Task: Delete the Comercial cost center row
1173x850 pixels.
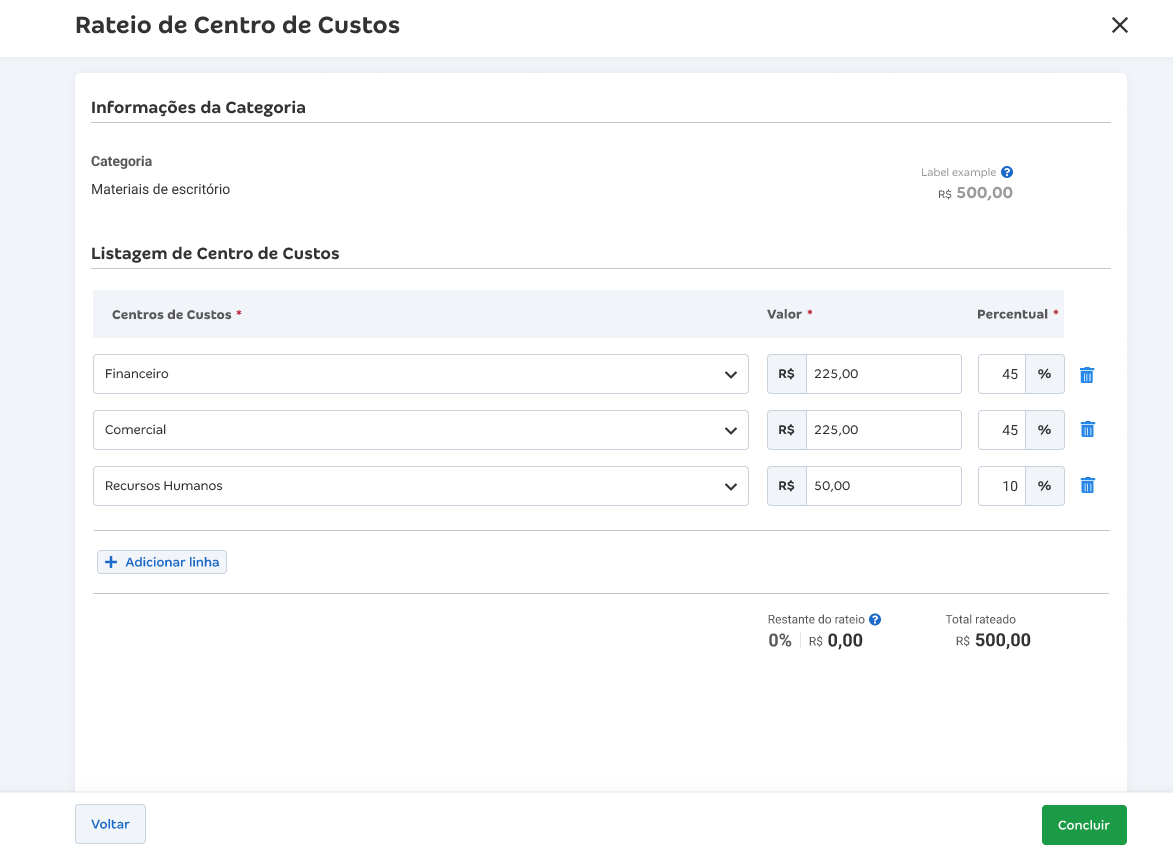Action: tap(1087, 429)
